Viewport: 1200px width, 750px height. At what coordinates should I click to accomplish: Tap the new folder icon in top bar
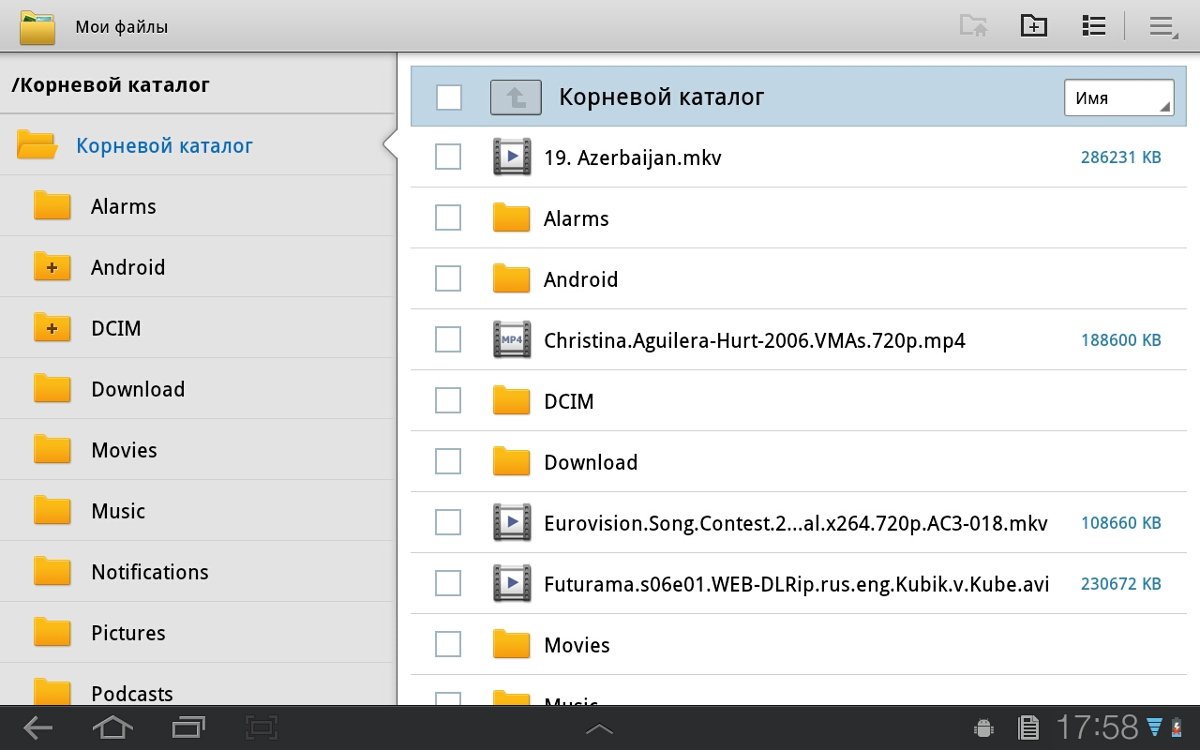(x=1033, y=26)
